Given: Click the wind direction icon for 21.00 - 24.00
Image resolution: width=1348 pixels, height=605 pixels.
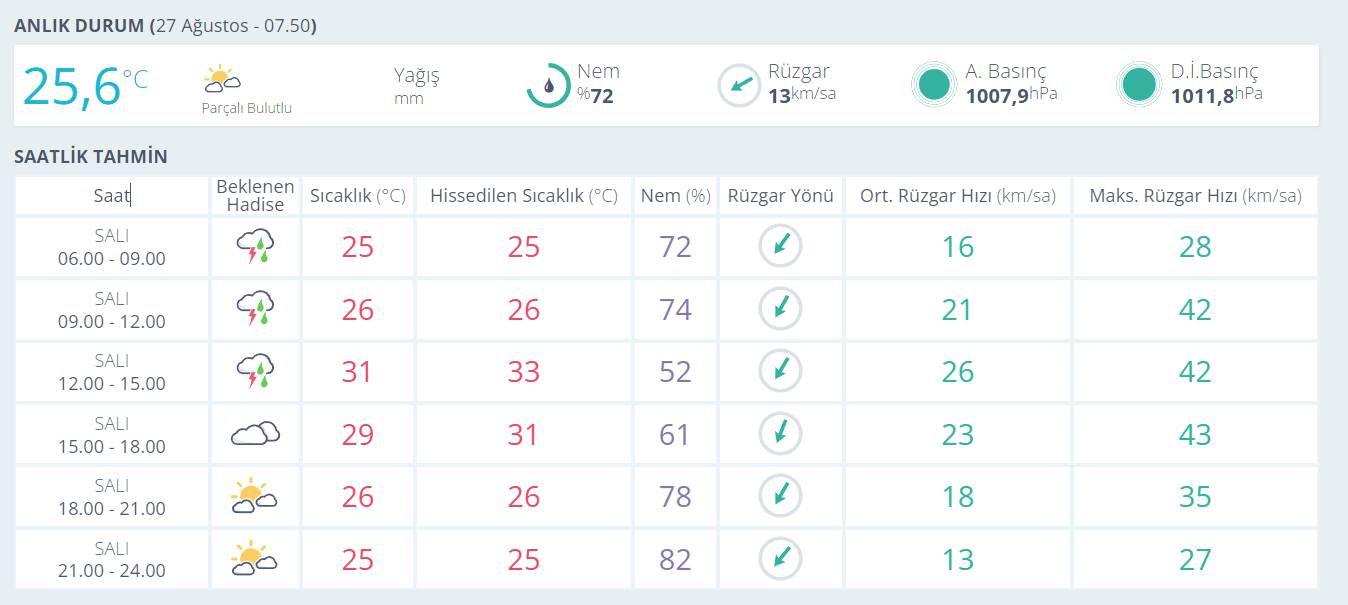Looking at the screenshot, I should point(781,558).
